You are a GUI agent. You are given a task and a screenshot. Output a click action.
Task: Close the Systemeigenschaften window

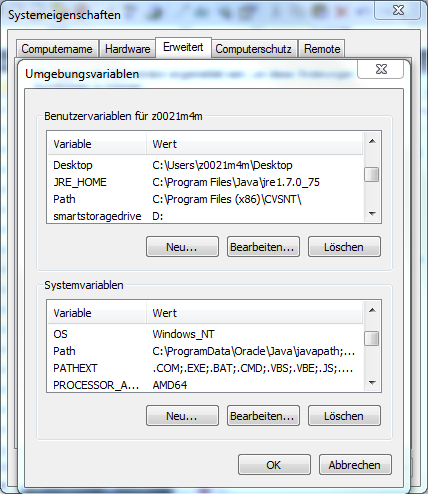398,10
